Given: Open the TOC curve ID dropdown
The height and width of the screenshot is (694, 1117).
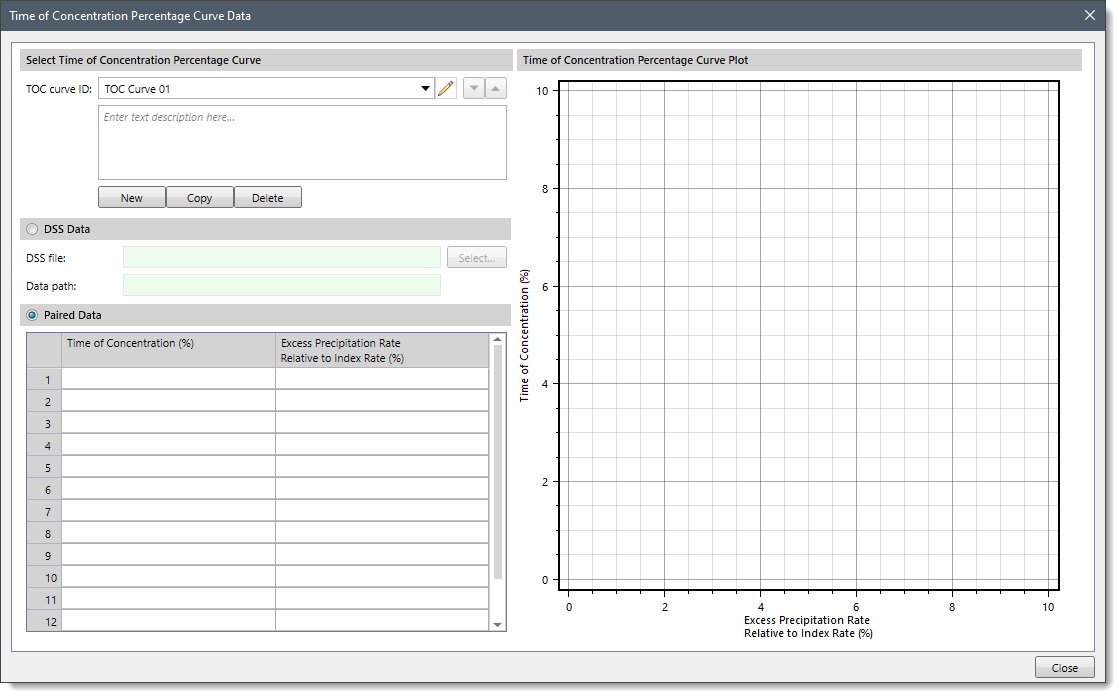Looking at the screenshot, I should [x=425, y=88].
